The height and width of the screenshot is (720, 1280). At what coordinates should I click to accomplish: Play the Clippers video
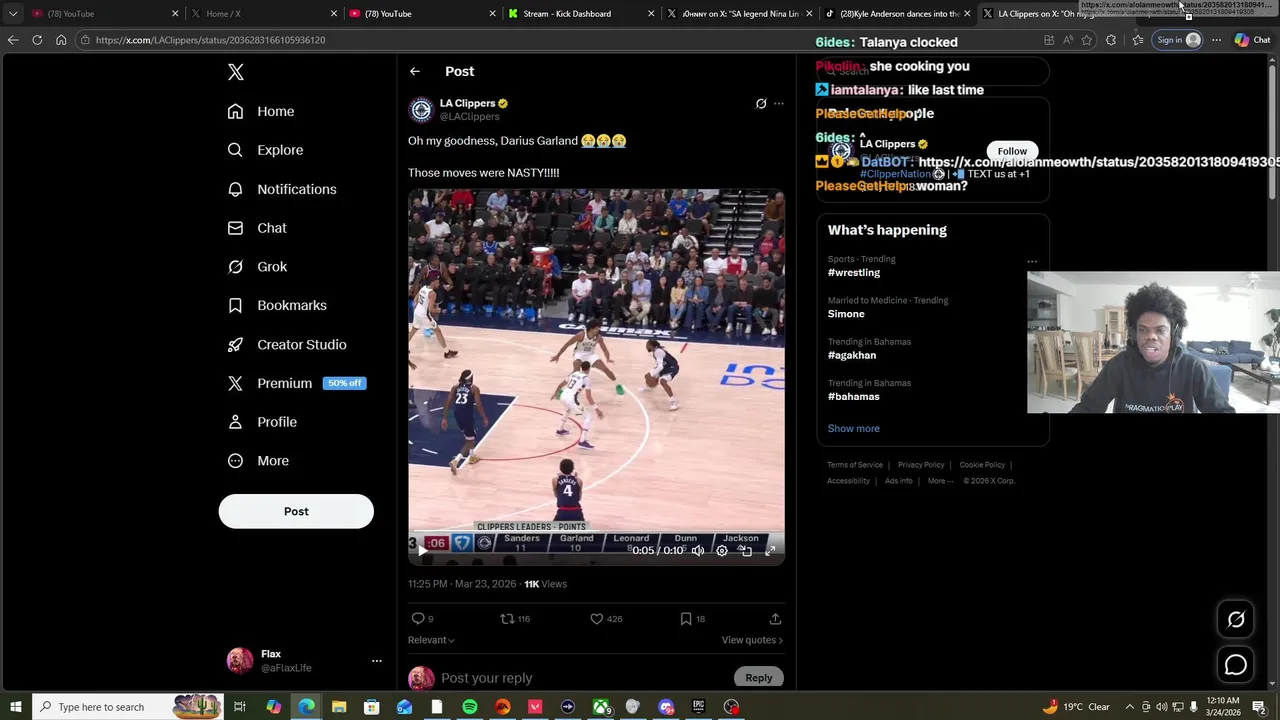[x=422, y=550]
